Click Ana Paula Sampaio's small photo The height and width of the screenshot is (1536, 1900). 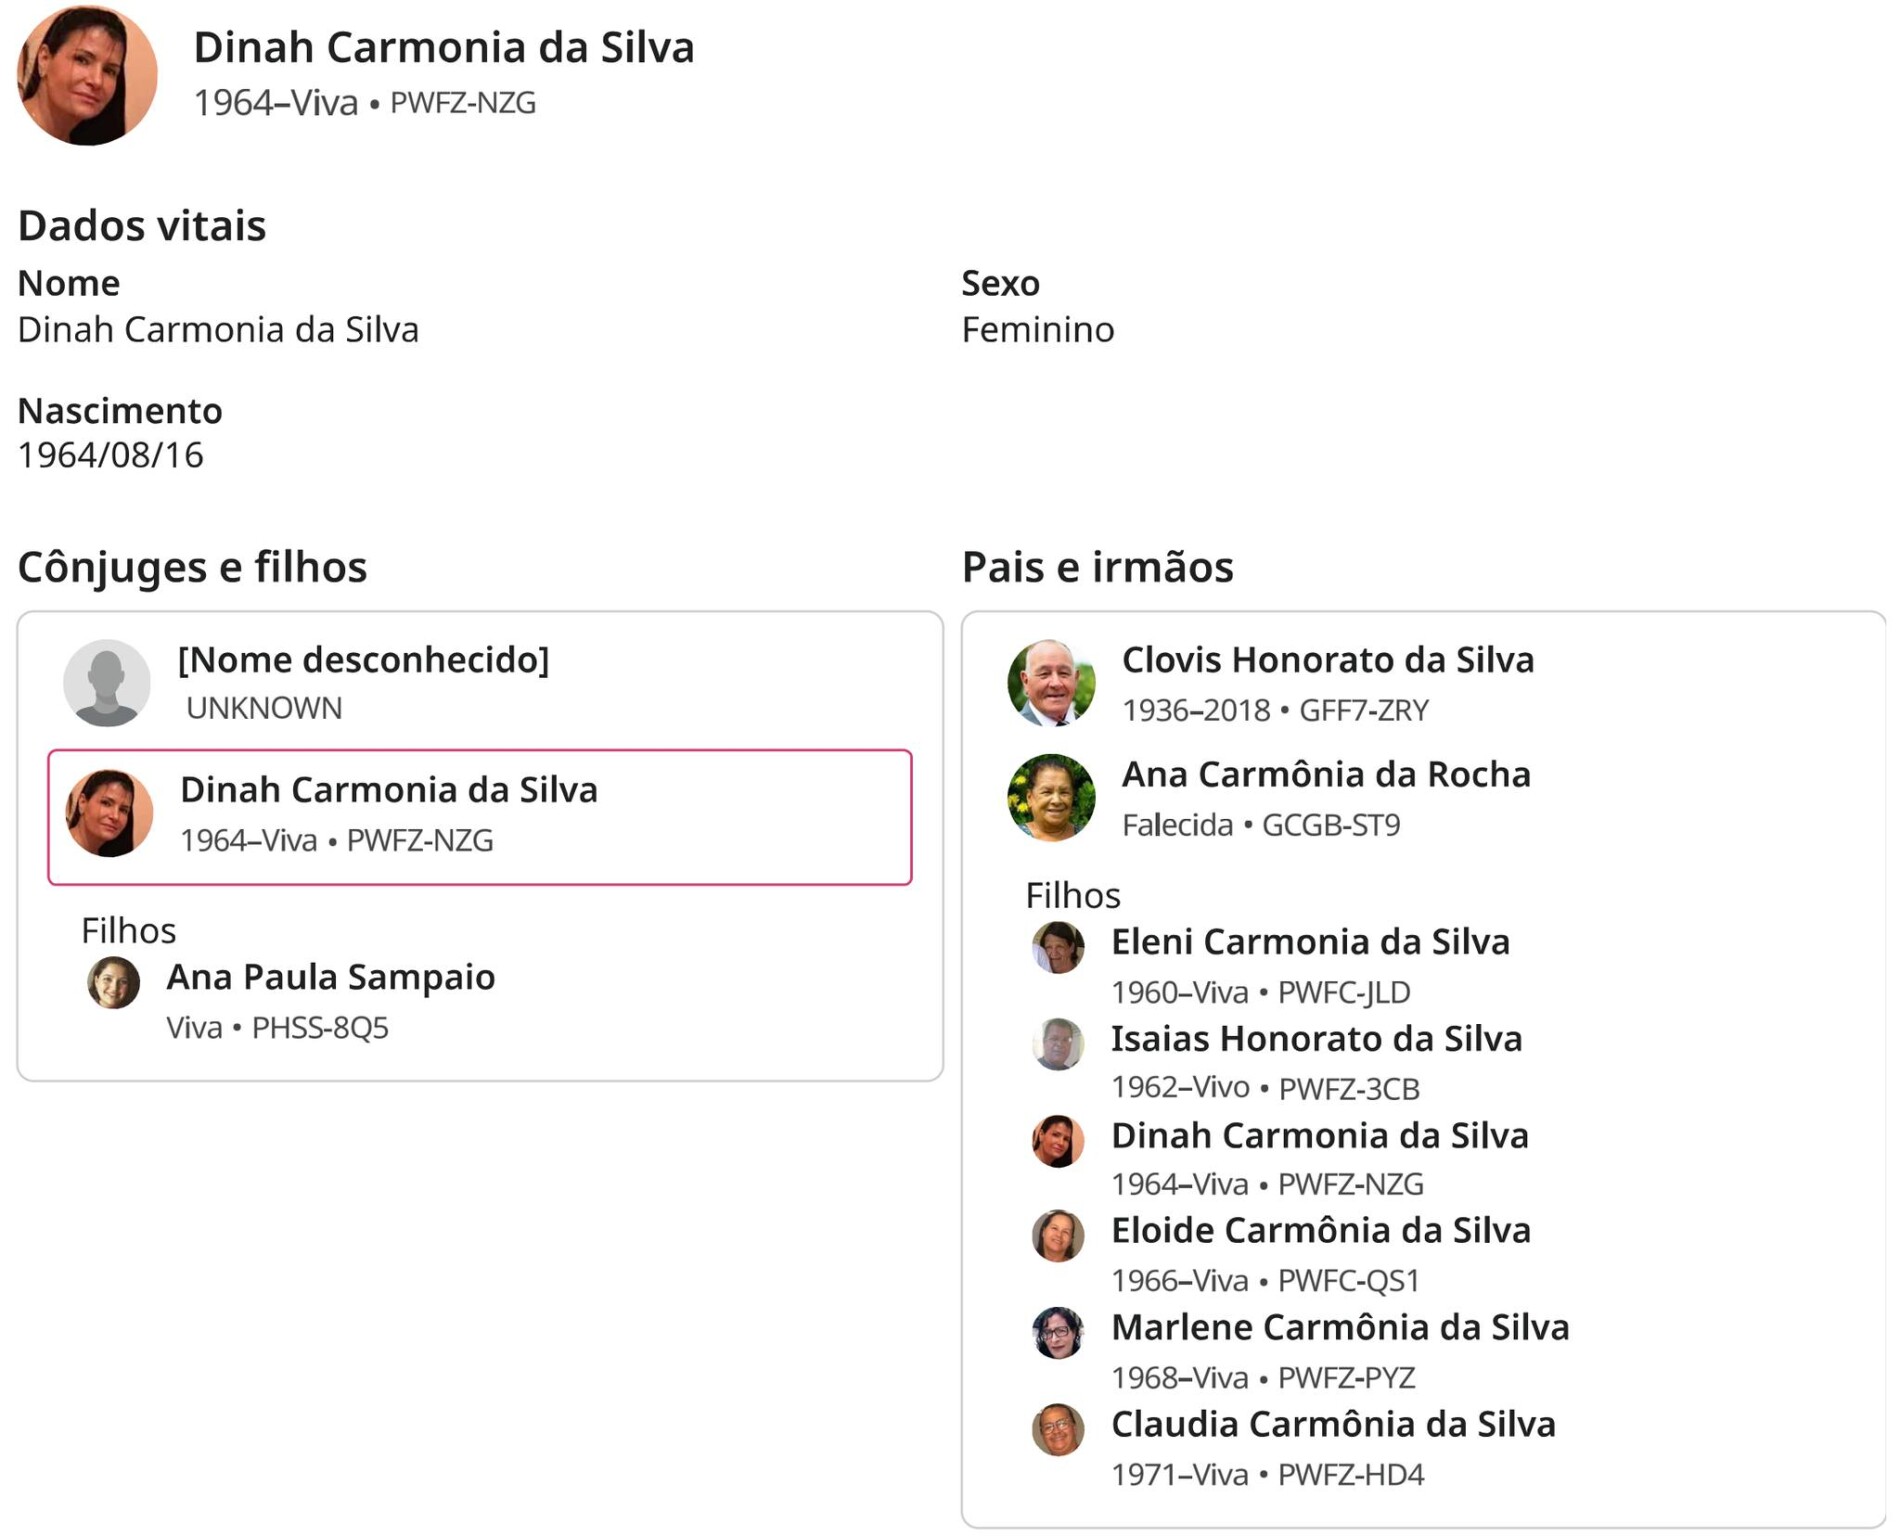[113, 982]
